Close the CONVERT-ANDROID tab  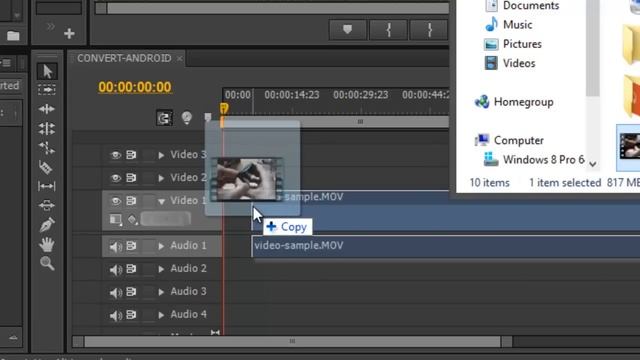click(180, 59)
